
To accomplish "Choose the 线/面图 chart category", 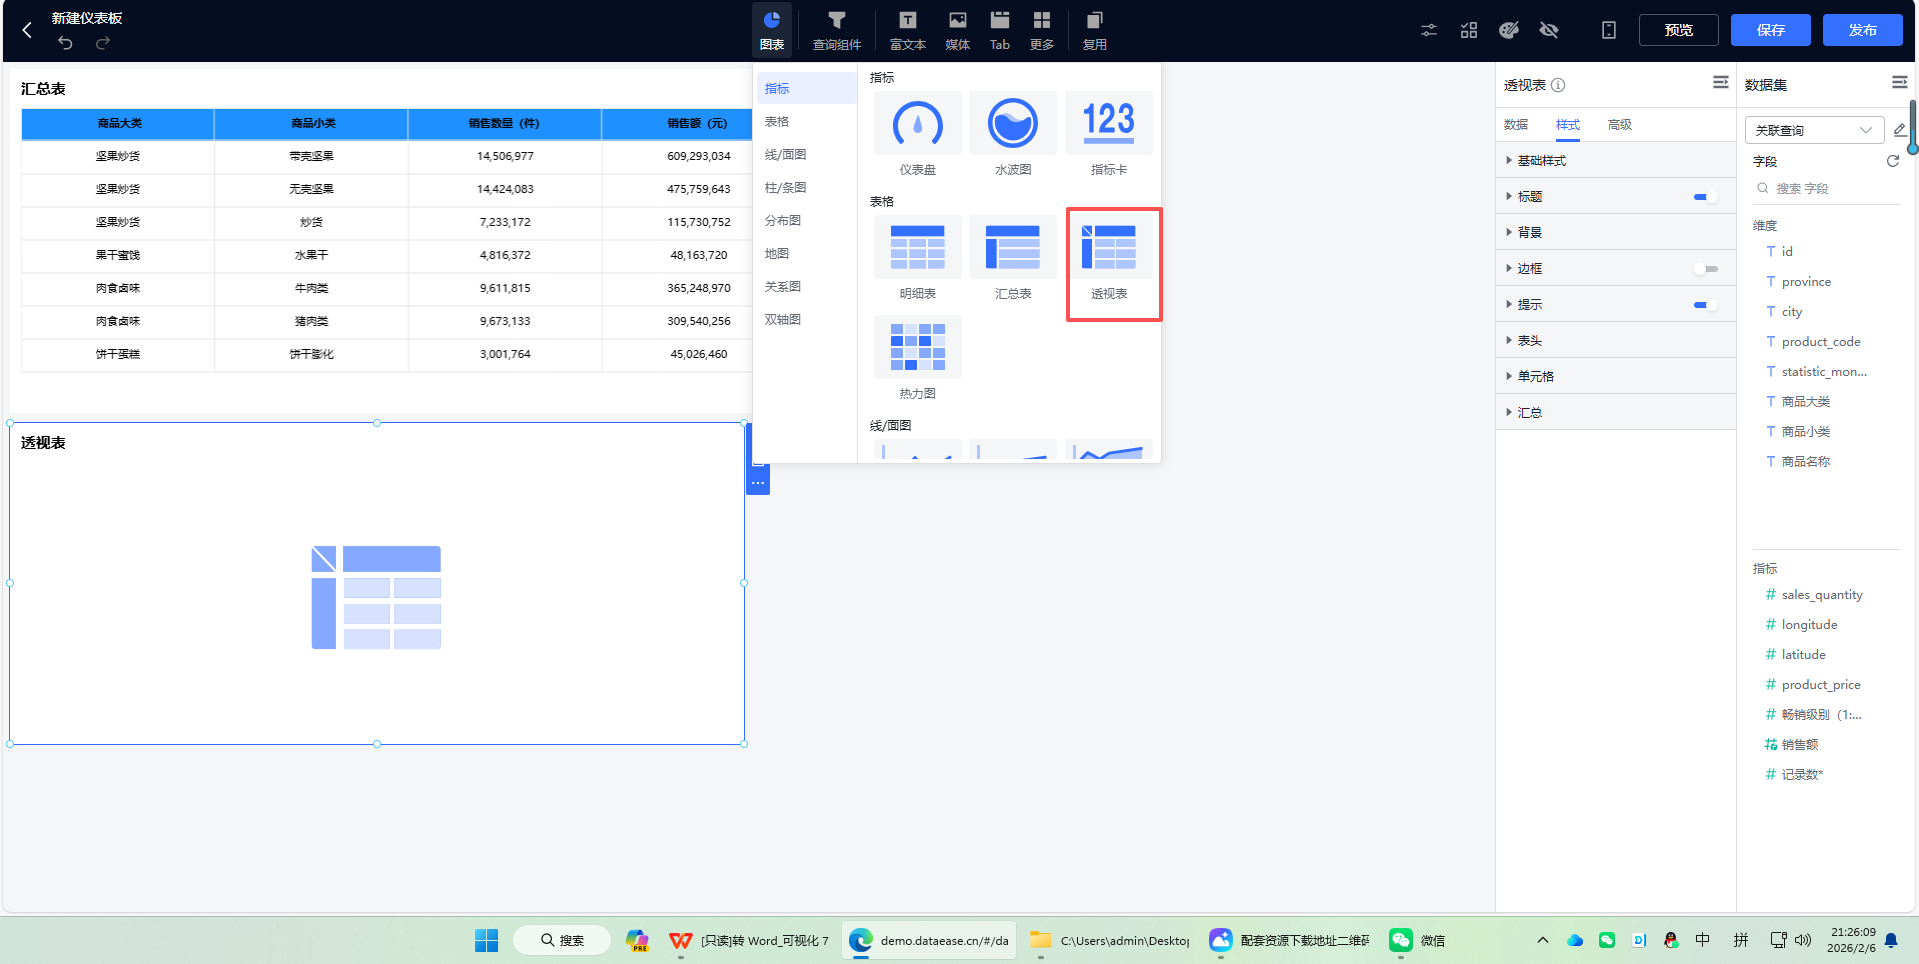I will pos(806,154).
